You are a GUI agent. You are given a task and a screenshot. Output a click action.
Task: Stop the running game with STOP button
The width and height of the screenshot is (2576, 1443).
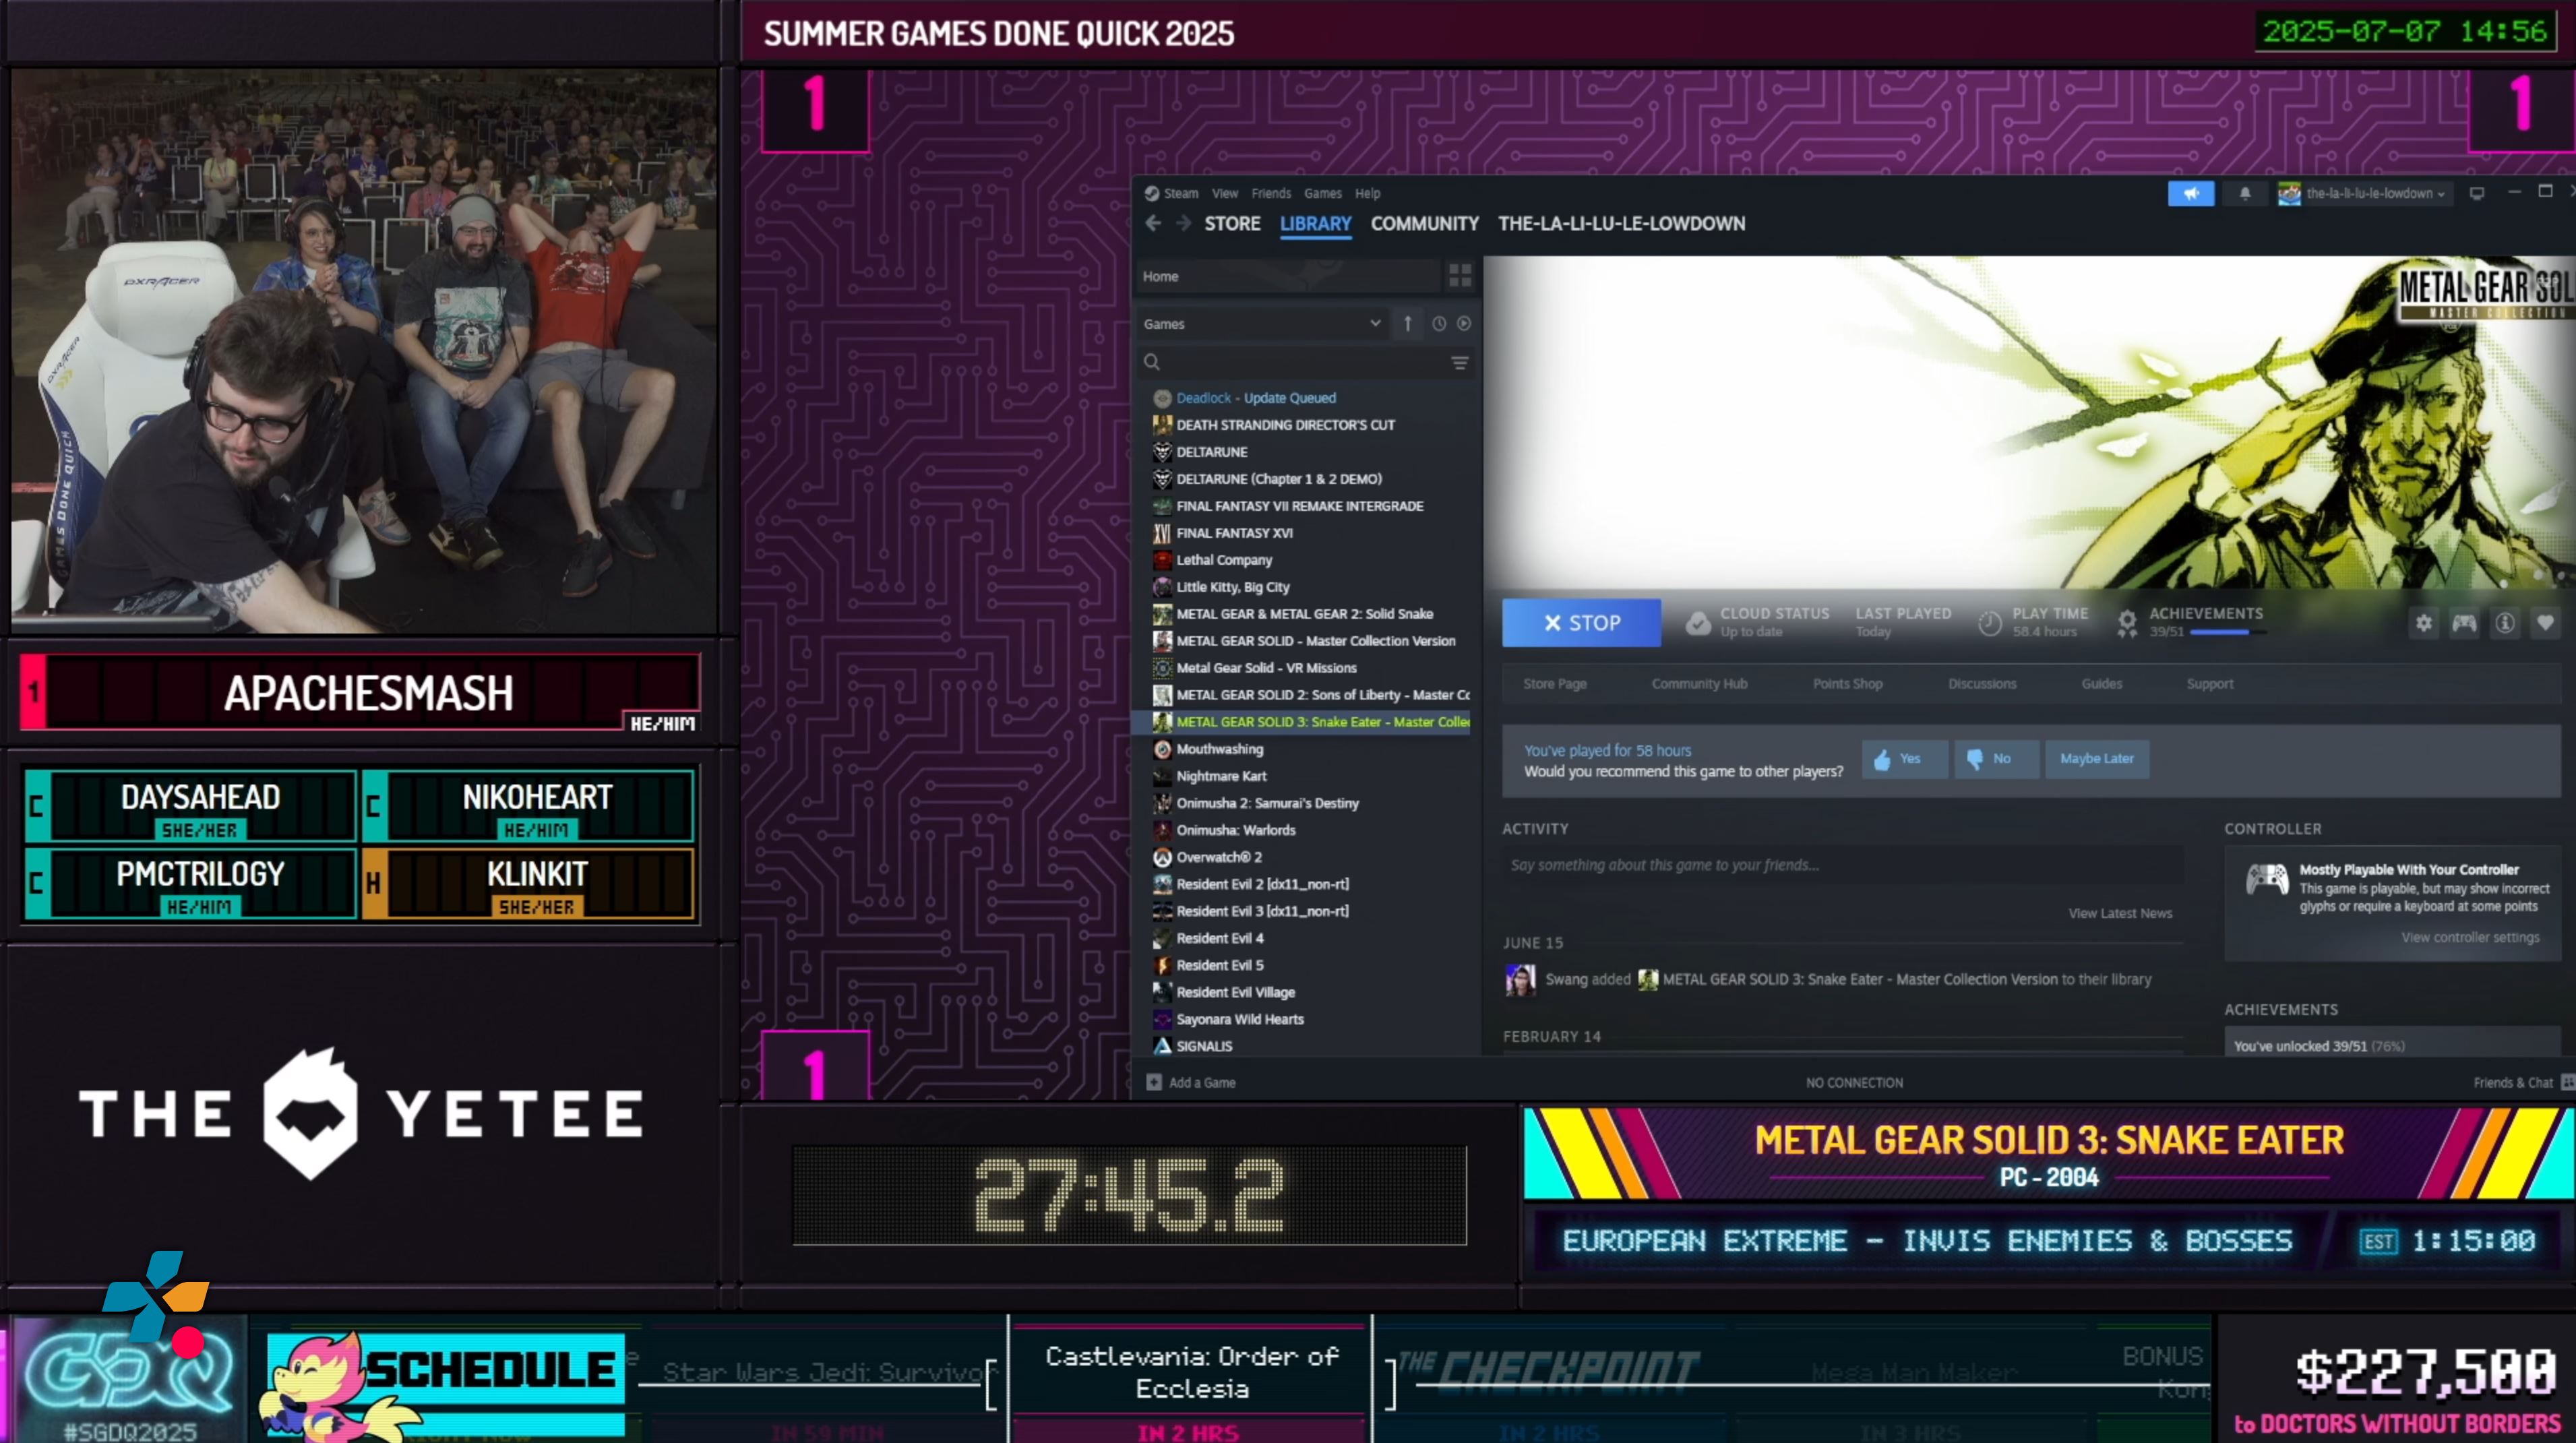(x=1581, y=623)
